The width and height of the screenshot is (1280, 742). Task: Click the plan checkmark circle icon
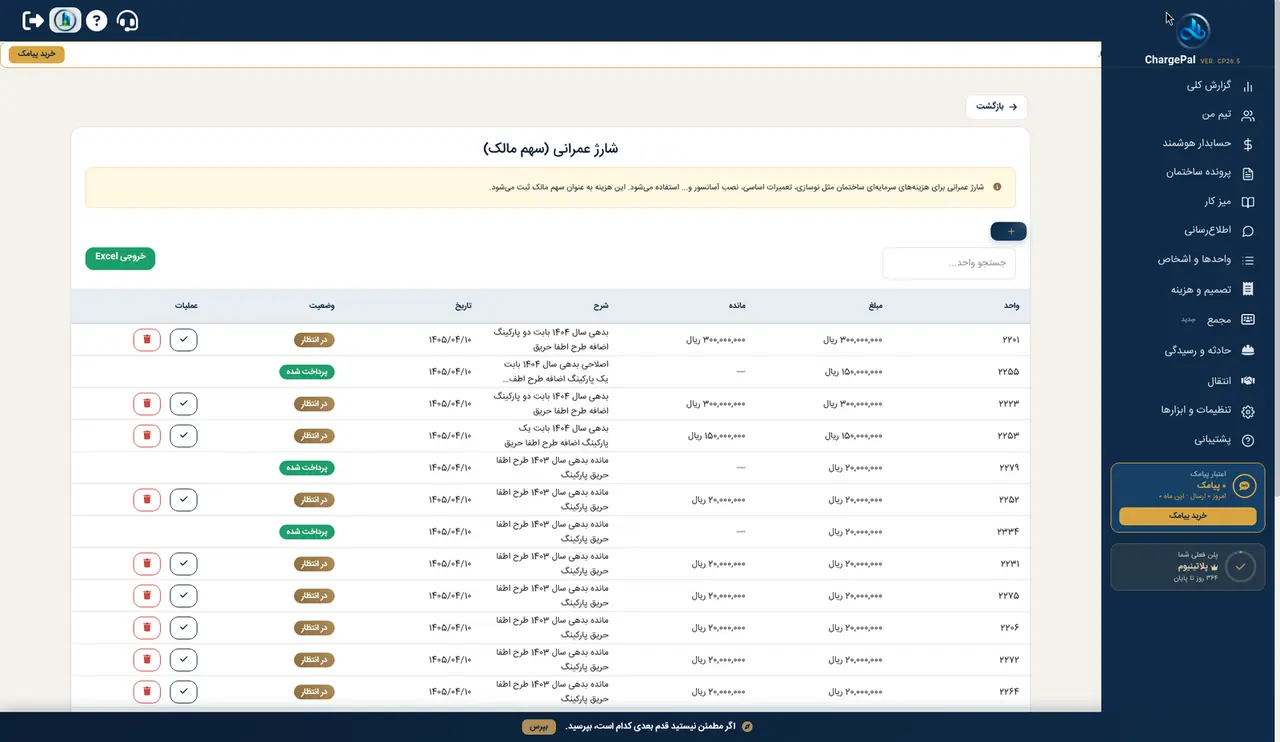[1240, 566]
